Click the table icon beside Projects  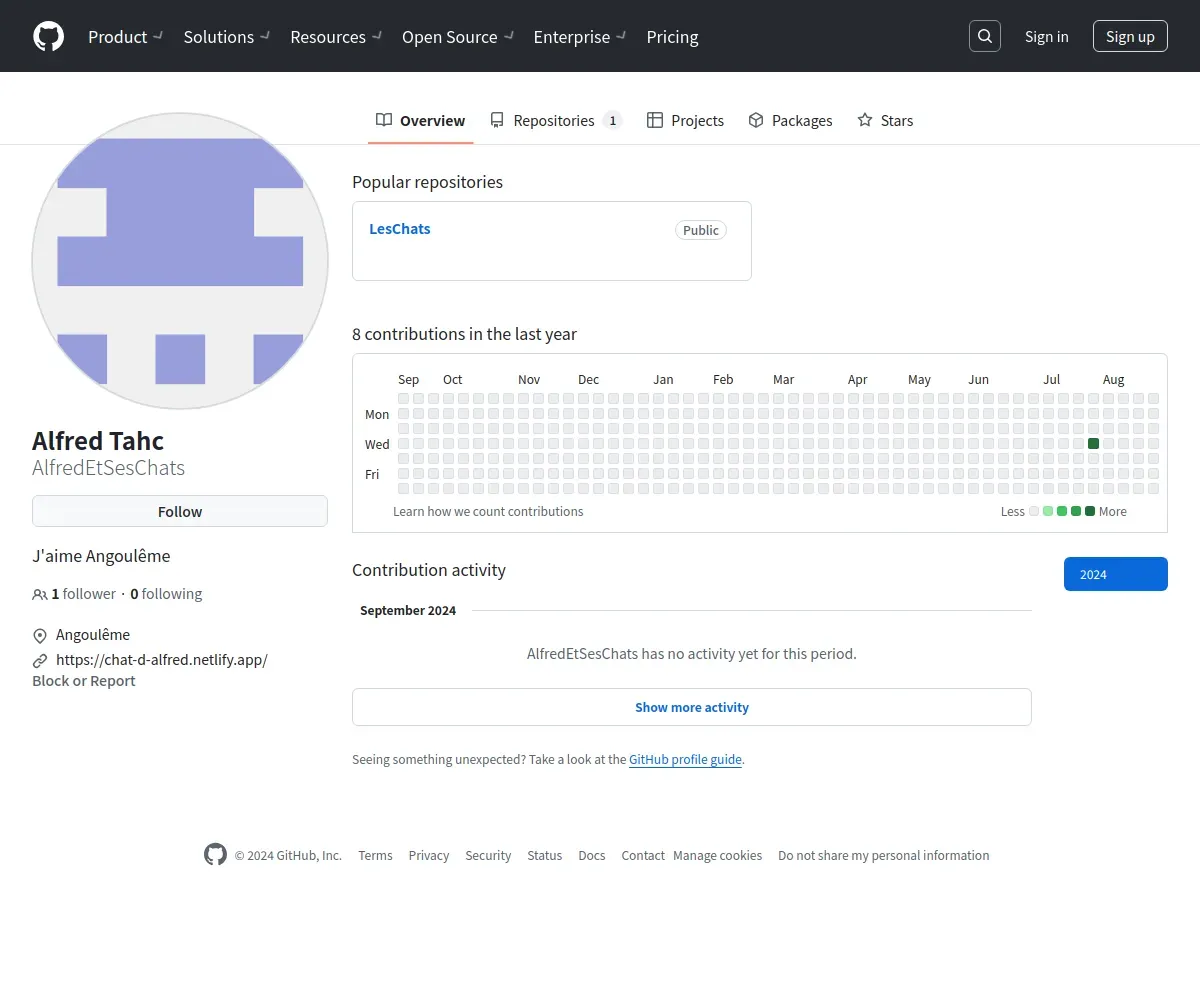pyautogui.click(x=655, y=120)
